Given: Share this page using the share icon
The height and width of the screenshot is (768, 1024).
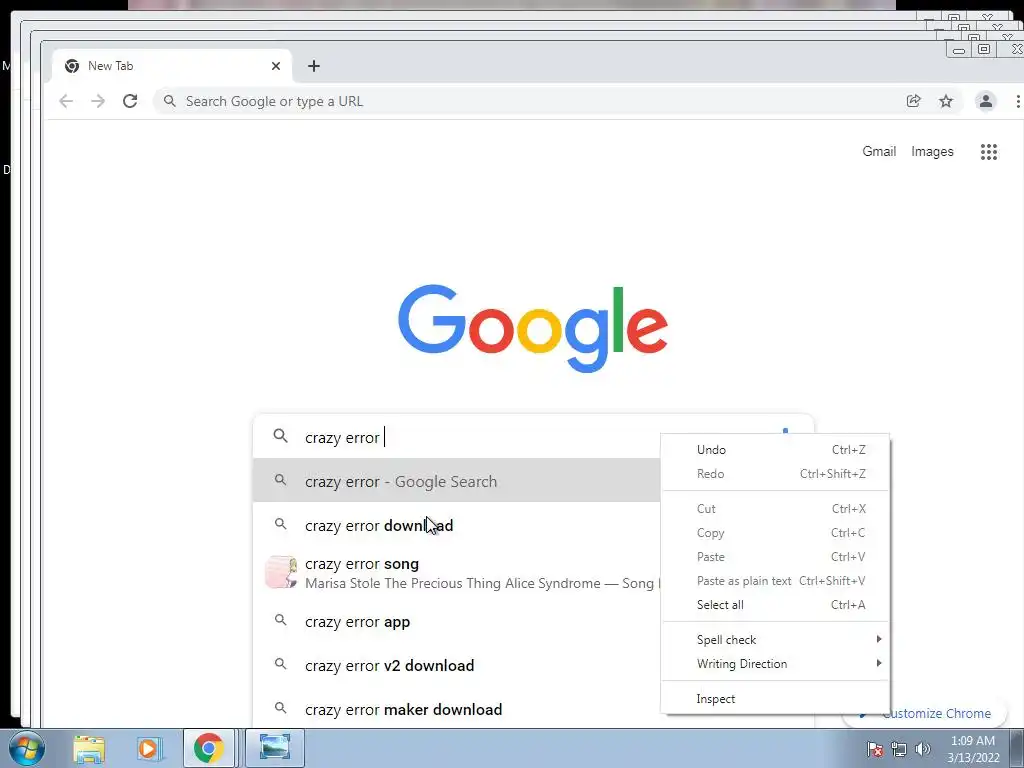Looking at the screenshot, I should point(914,101).
